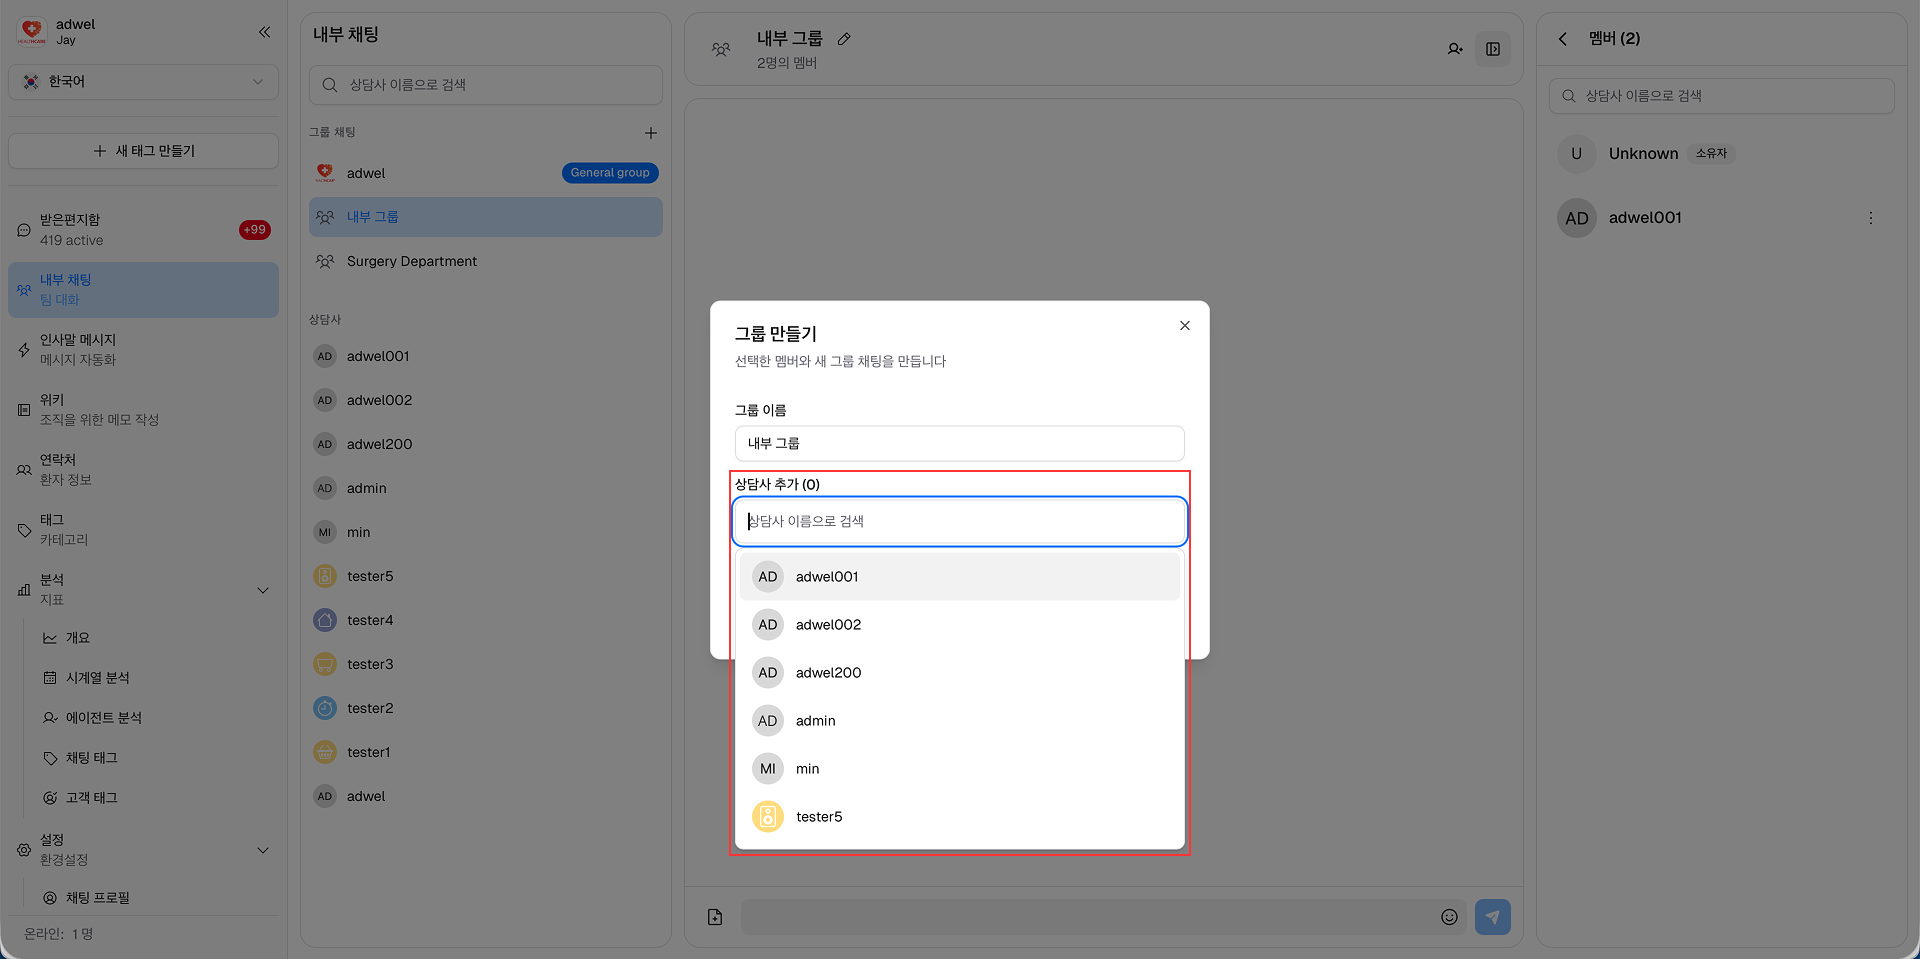Close the 그룹 만들기 dialog

1184,325
